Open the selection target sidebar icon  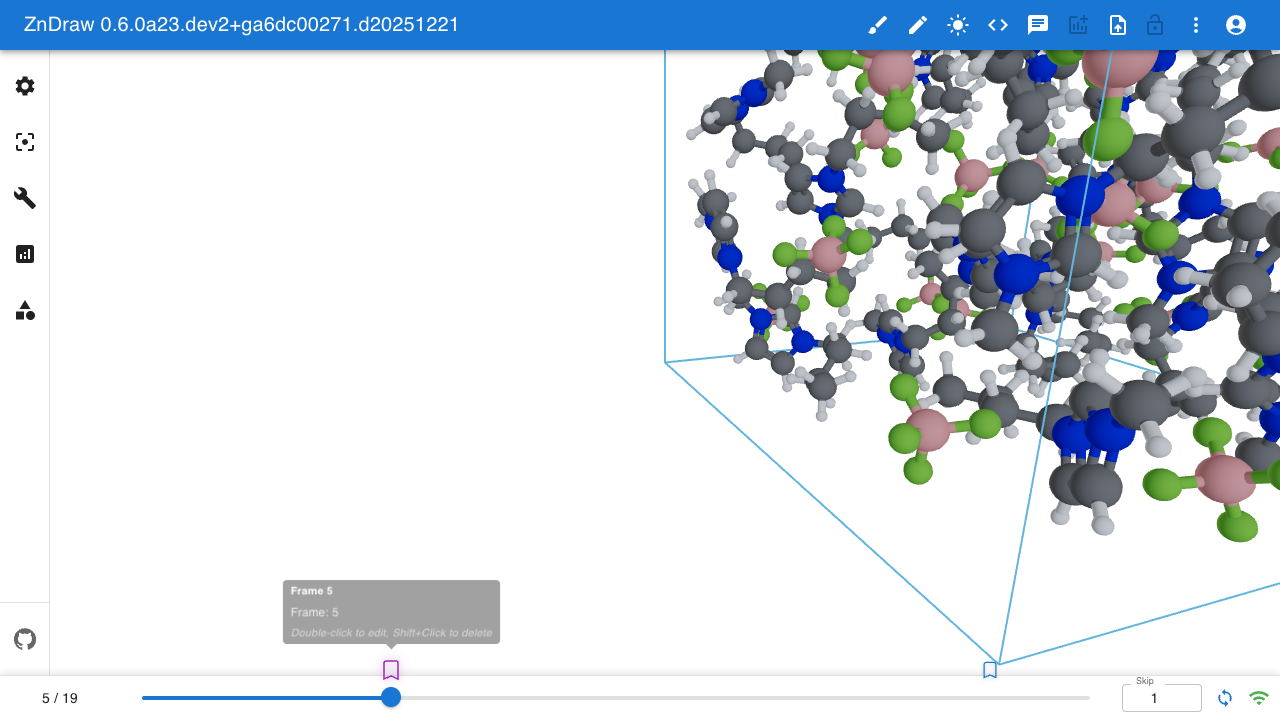click(x=25, y=142)
